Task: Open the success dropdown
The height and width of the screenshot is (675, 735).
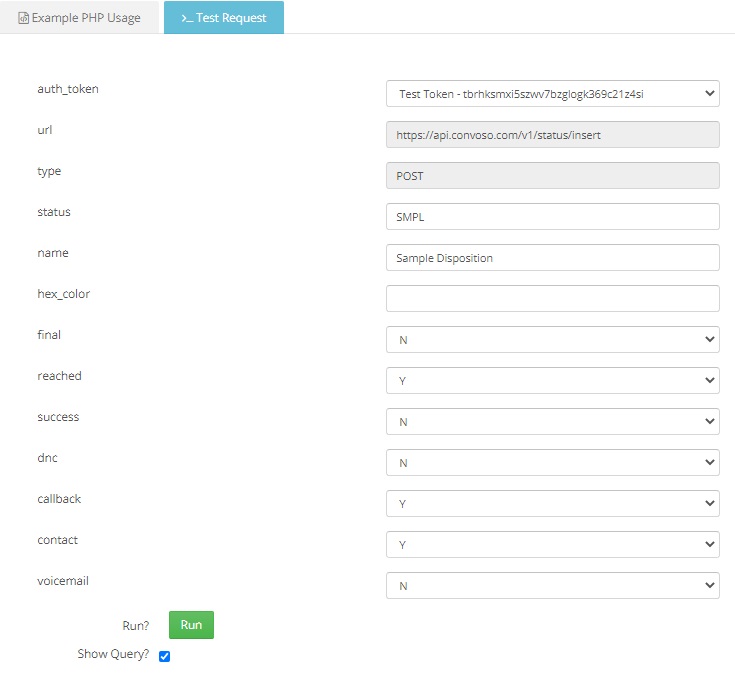Action: pos(552,422)
